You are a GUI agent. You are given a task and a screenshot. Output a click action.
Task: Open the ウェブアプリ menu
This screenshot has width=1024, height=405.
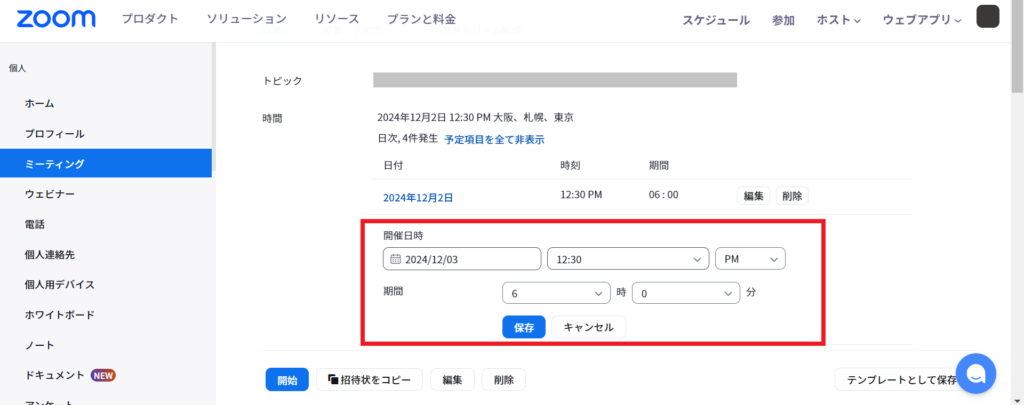(x=921, y=20)
